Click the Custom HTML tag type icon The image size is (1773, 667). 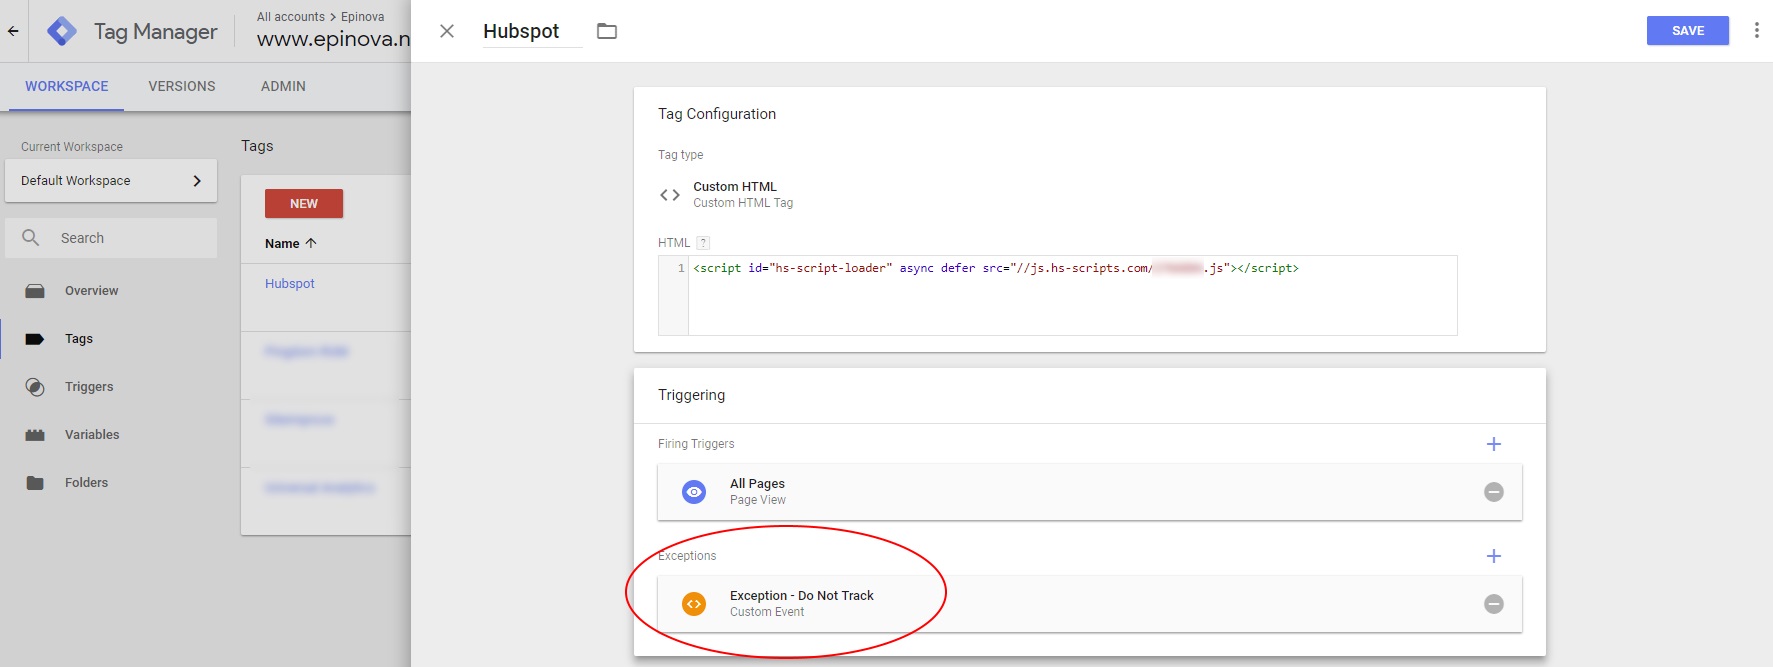670,195
